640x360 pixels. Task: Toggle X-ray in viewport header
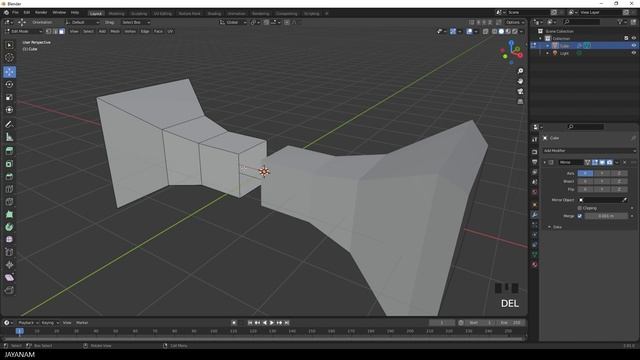point(486,31)
